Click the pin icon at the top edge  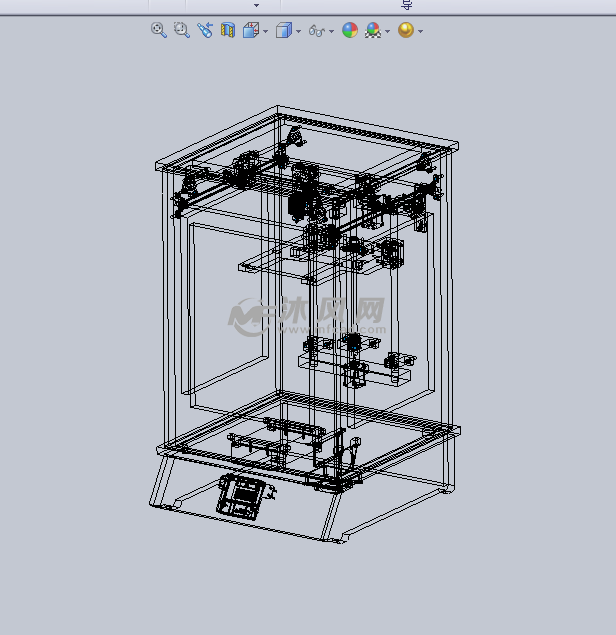click(x=406, y=5)
